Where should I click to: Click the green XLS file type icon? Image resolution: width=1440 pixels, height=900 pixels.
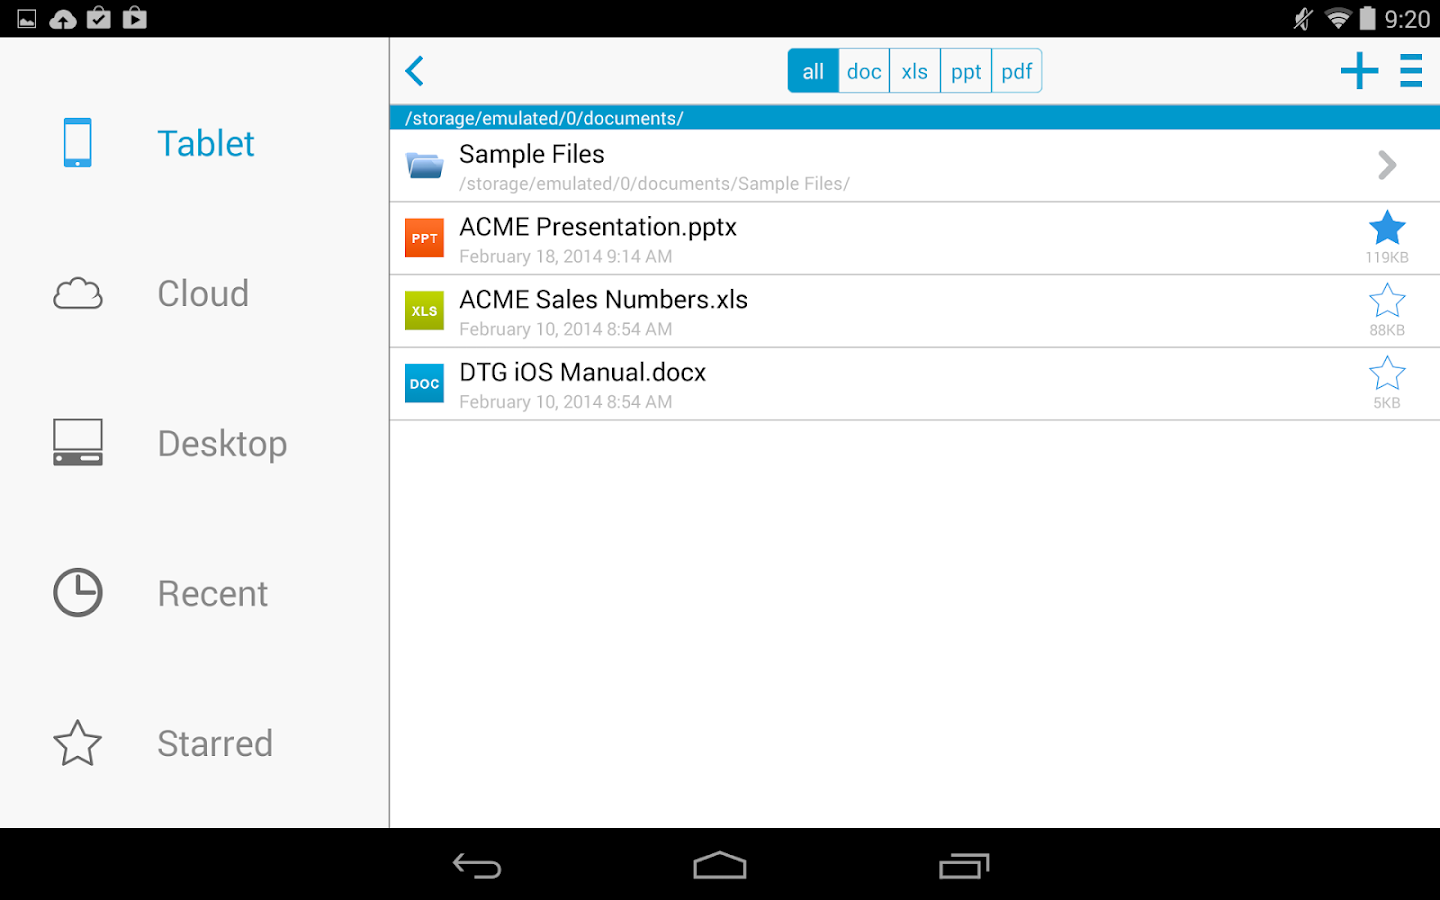(424, 311)
